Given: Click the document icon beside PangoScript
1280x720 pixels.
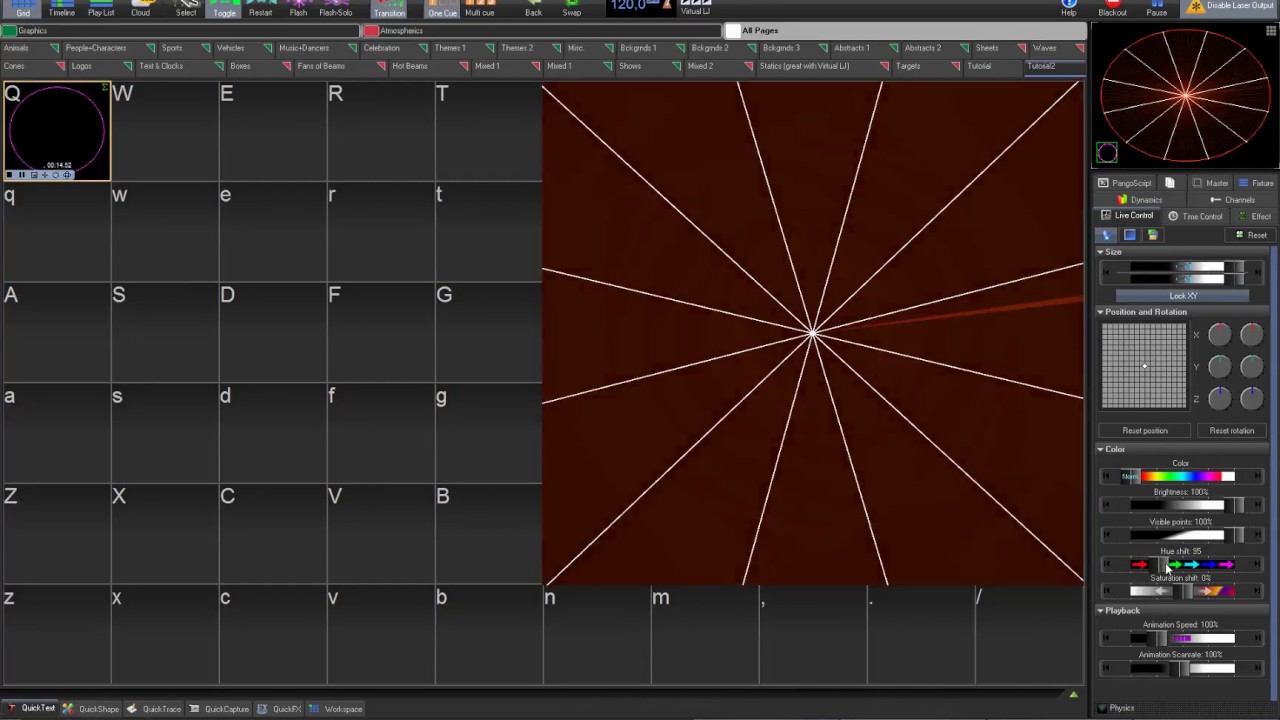Looking at the screenshot, I should [1169, 183].
